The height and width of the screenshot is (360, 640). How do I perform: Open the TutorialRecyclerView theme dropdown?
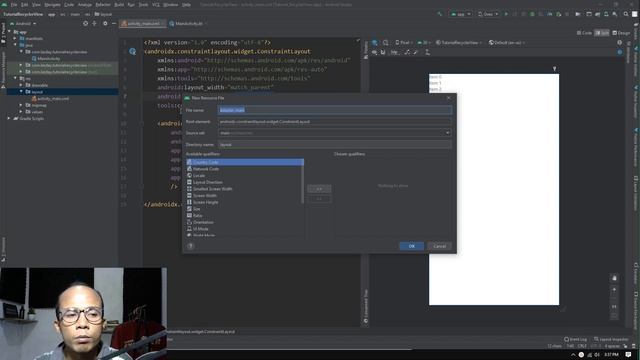pos(459,42)
